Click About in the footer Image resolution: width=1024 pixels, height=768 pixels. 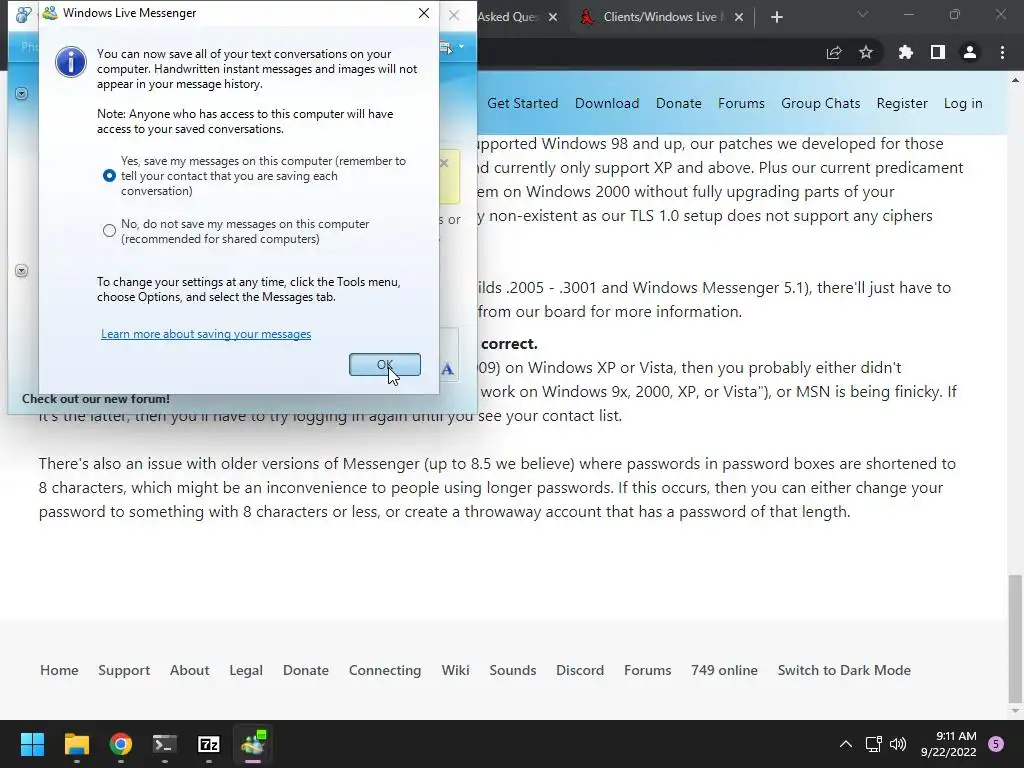click(189, 670)
